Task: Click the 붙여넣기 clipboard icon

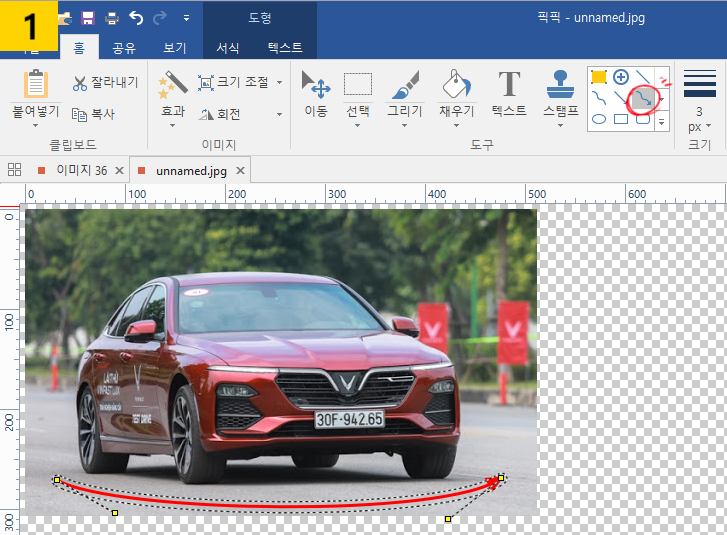Action: pos(36,84)
